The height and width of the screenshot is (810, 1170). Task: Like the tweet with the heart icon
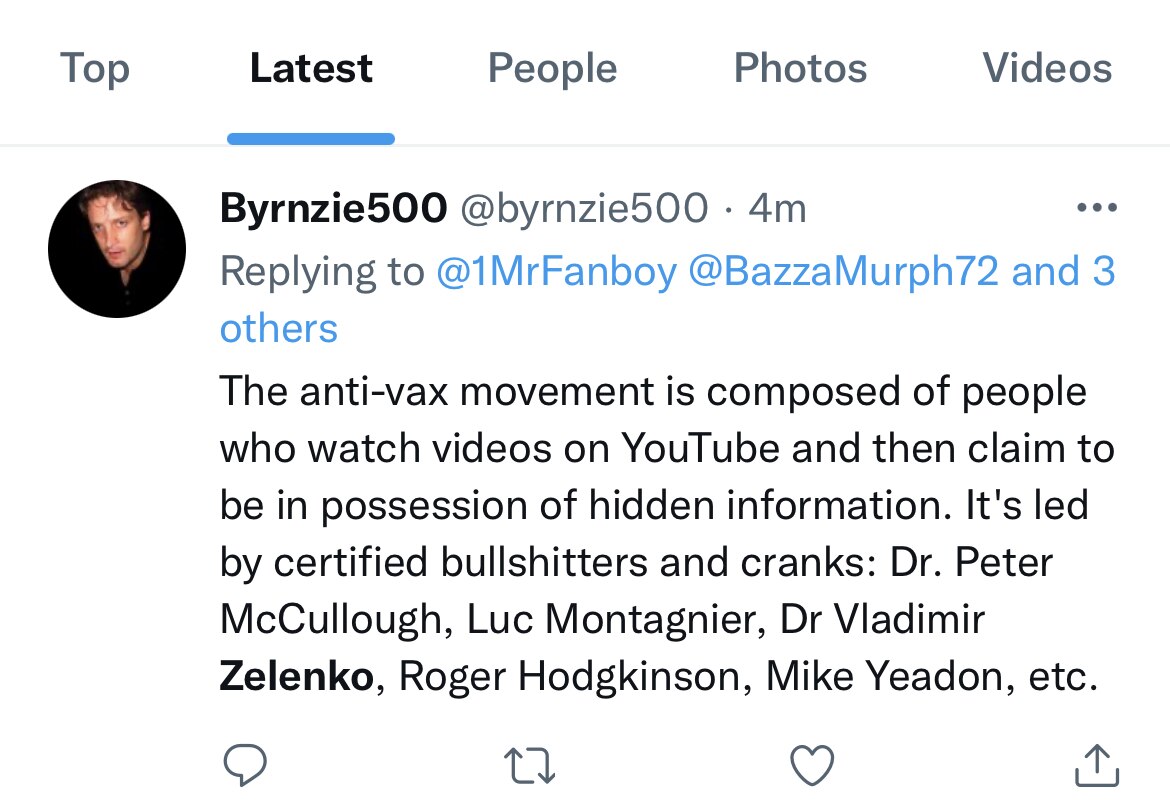pyautogui.click(x=812, y=765)
